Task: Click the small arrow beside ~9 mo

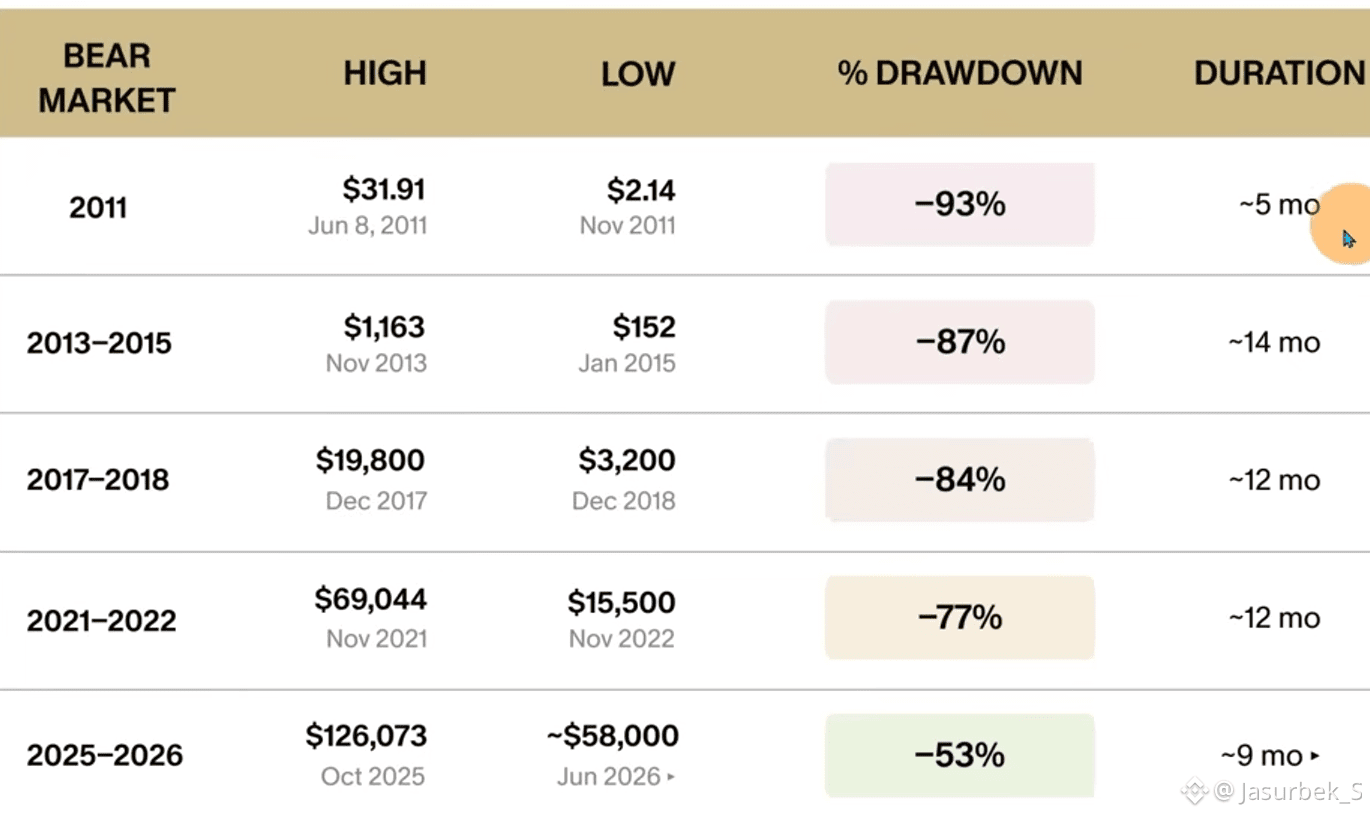Action: pyautogui.click(x=1315, y=756)
